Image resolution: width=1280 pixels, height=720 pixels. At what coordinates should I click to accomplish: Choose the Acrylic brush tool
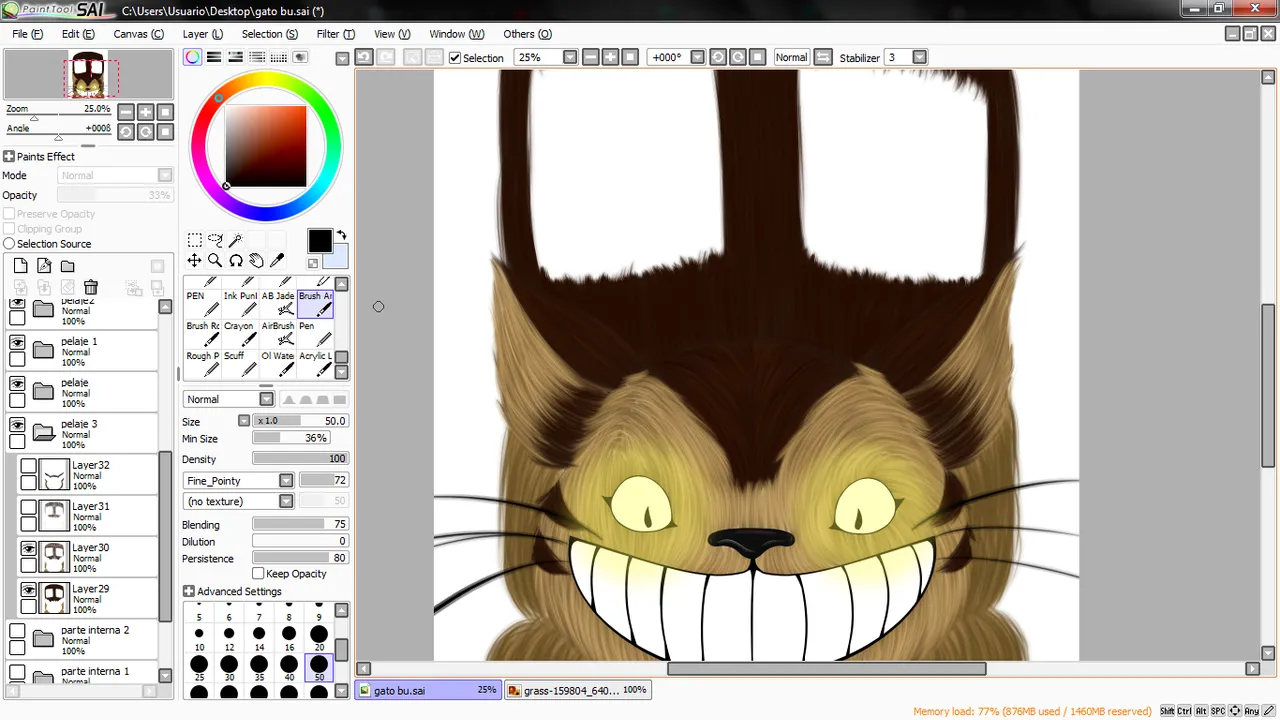pos(315,364)
